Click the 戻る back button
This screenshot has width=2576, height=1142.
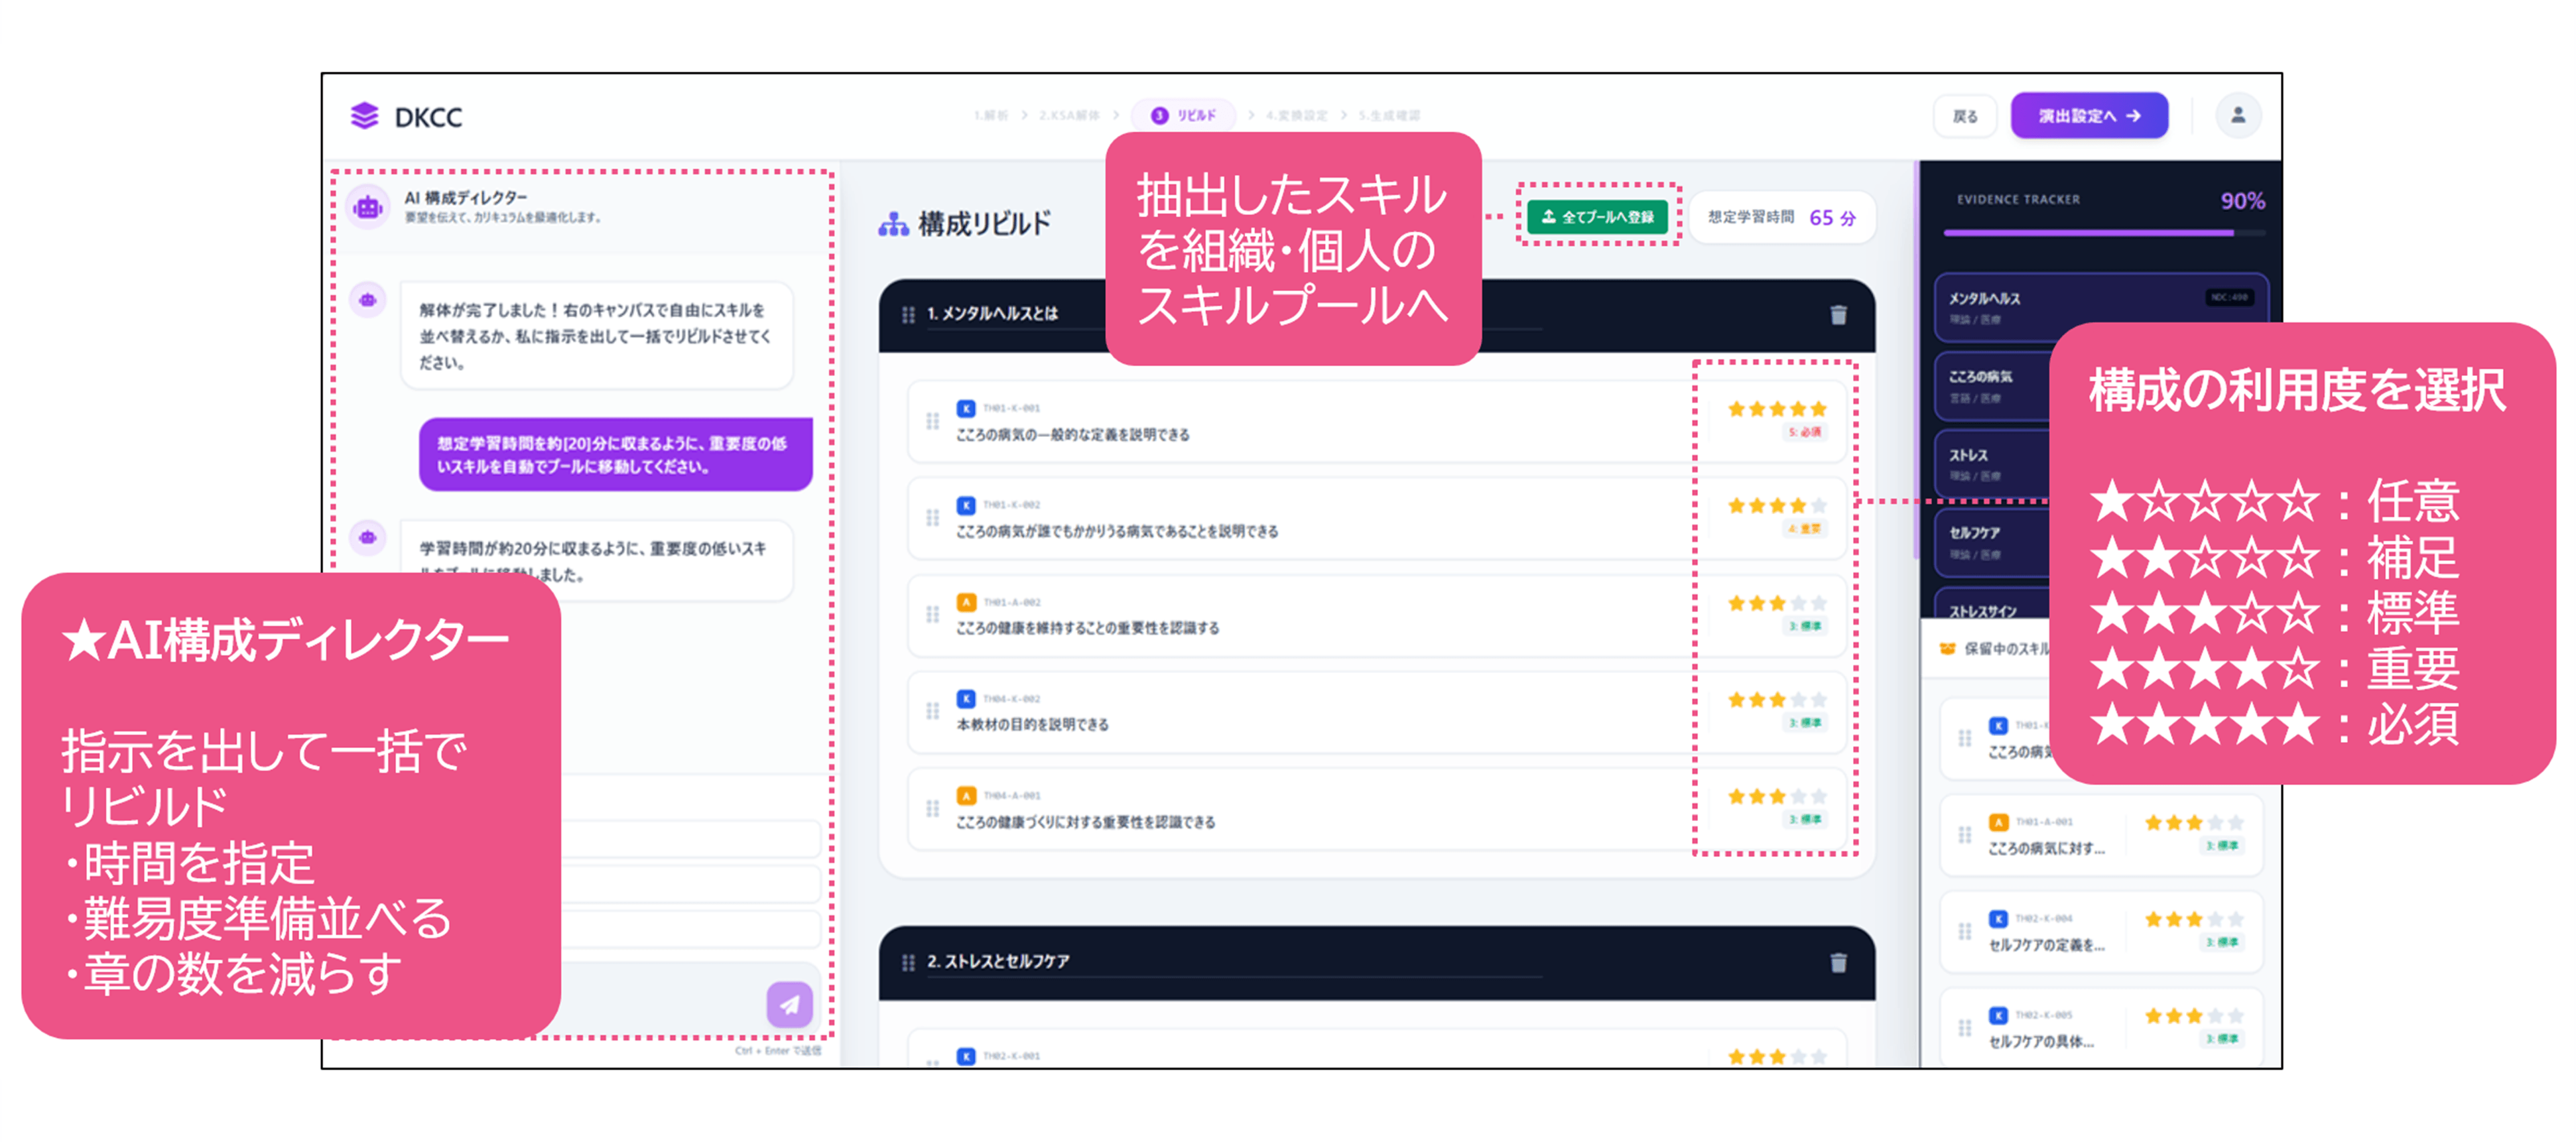coord(1965,116)
